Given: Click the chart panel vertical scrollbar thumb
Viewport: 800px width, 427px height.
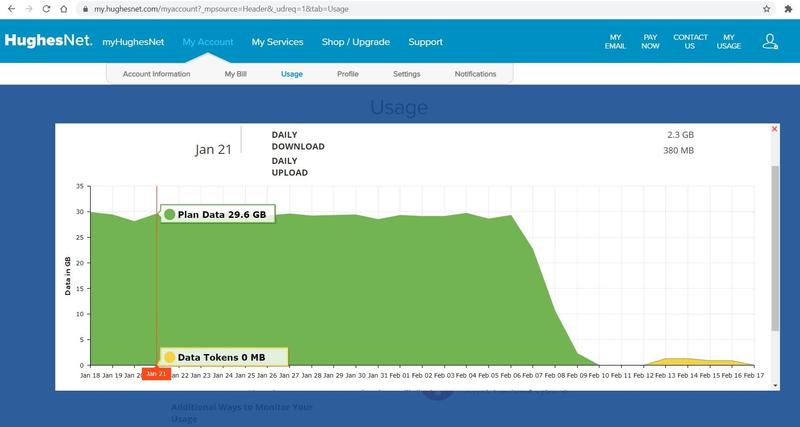Looking at the screenshot, I should 775,248.
